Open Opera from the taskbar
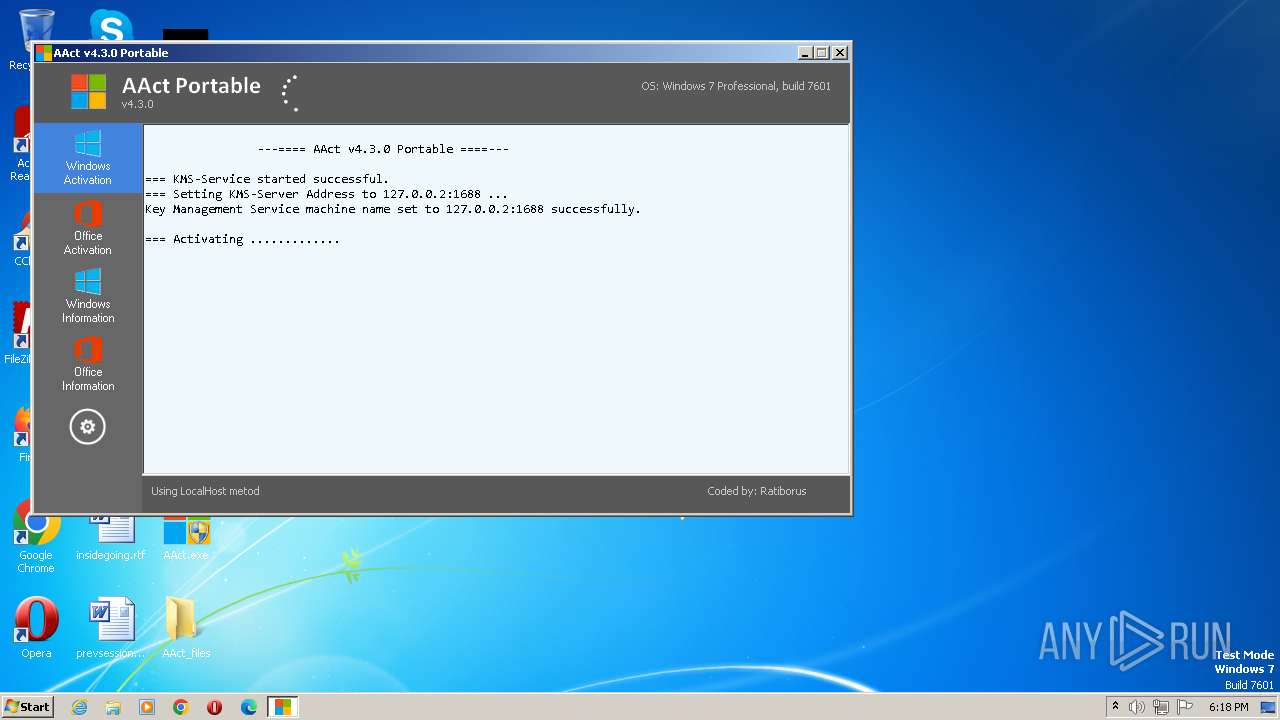The width and height of the screenshot is (1280, 720). click(x=215, y=707)
